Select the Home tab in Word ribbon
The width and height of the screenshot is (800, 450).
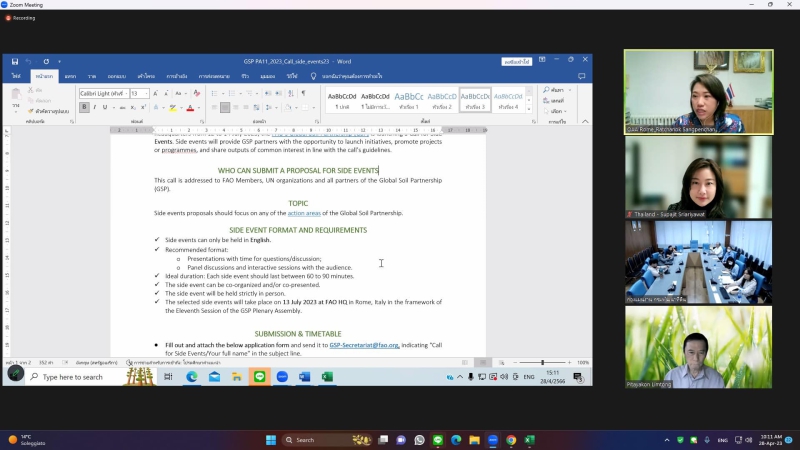point(44,76)
